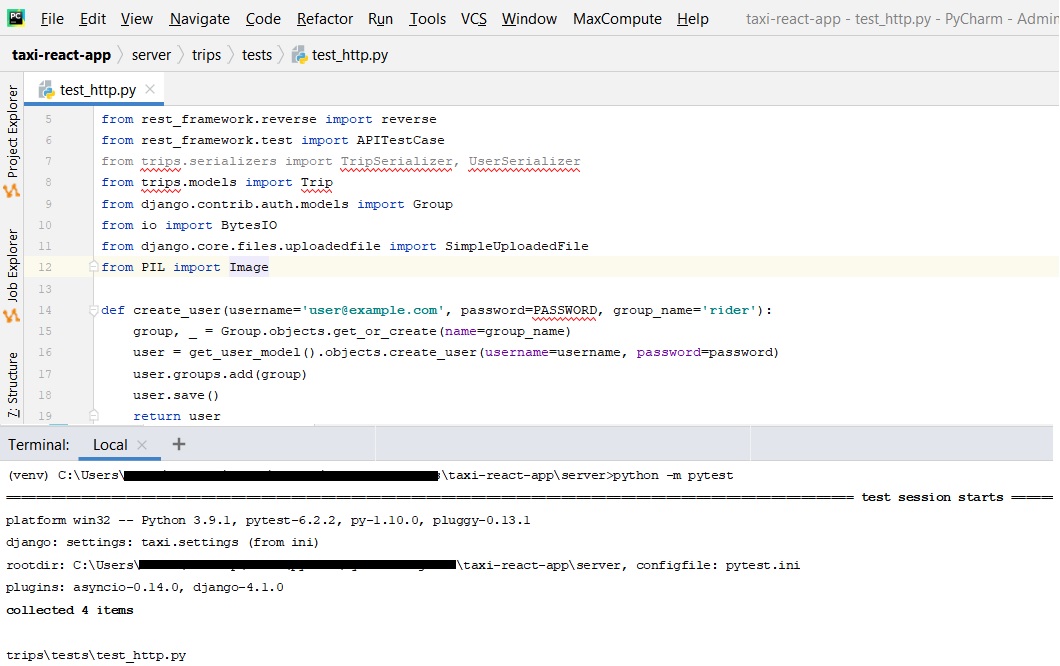Open the VCS menu
The image size is (1060, 666).
[x=473, y=18]
